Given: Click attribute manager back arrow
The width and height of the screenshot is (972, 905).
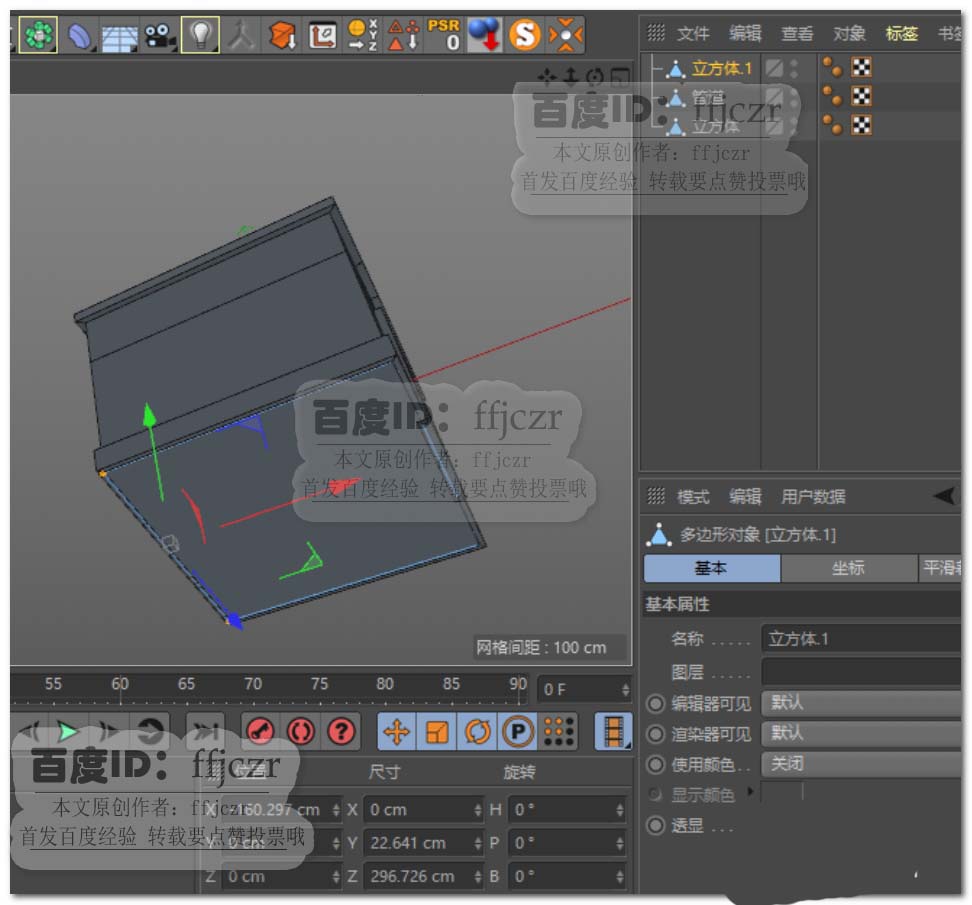Looking at the screenshot, I should (945, 496).
